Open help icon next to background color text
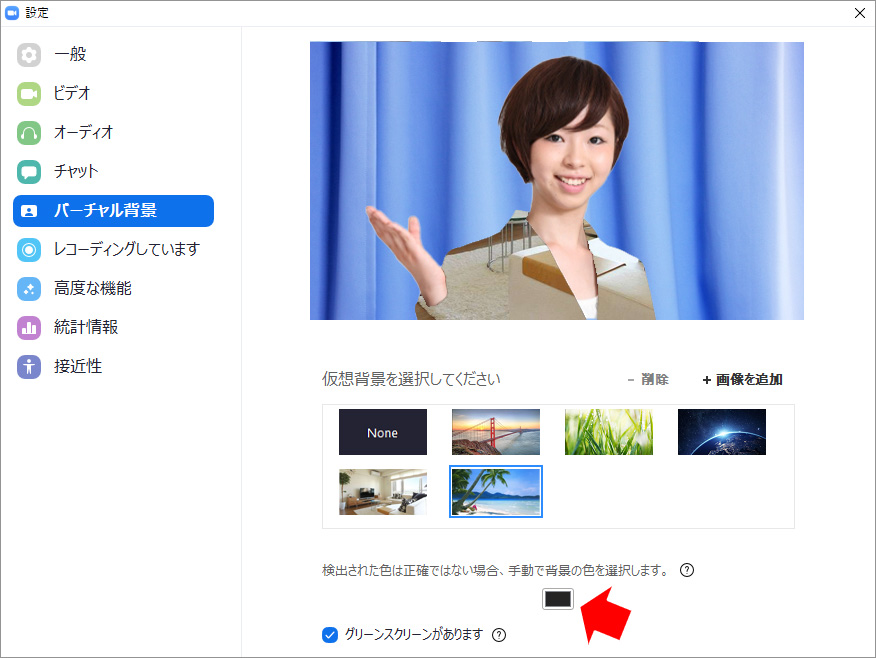The width and height of the screenshot is (876, 658). (x=687, y=570)
